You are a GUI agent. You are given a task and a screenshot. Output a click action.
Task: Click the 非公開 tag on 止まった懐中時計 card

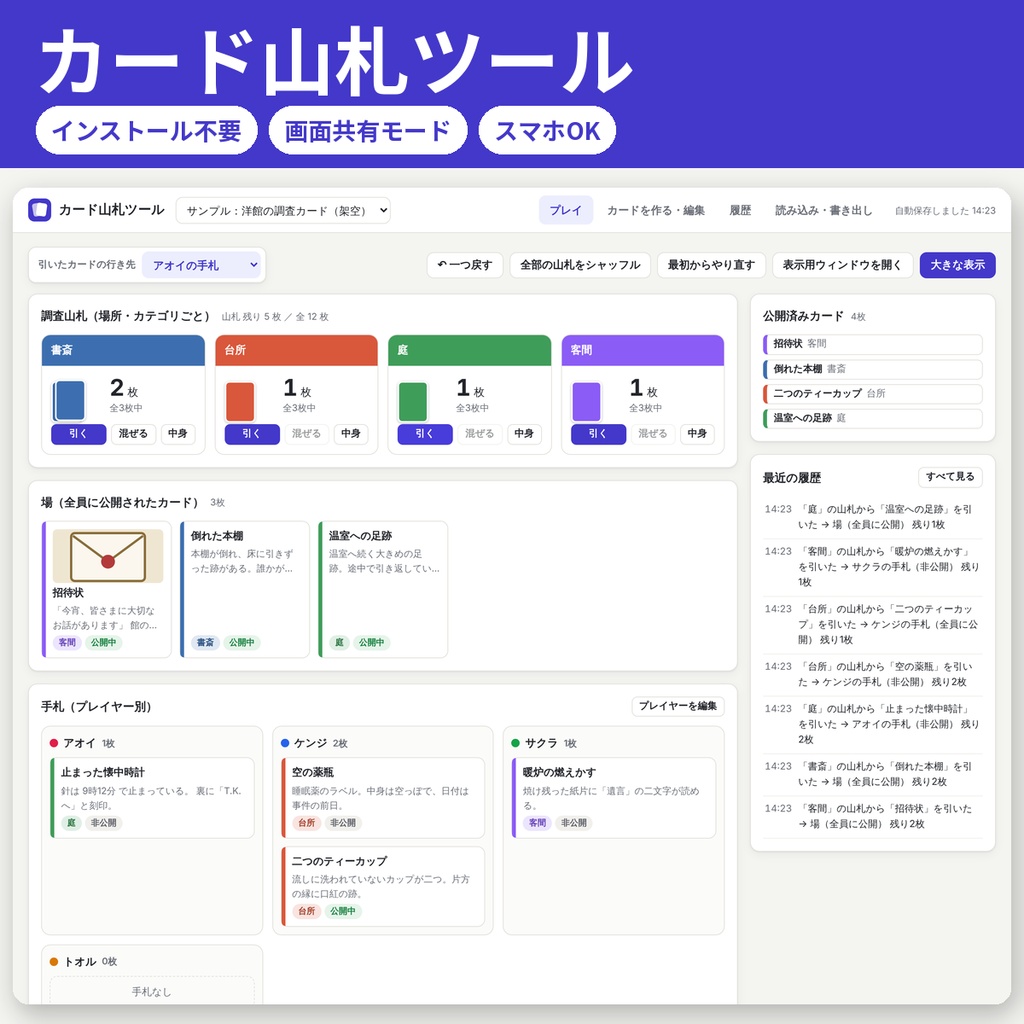click(x=104, y=823)
